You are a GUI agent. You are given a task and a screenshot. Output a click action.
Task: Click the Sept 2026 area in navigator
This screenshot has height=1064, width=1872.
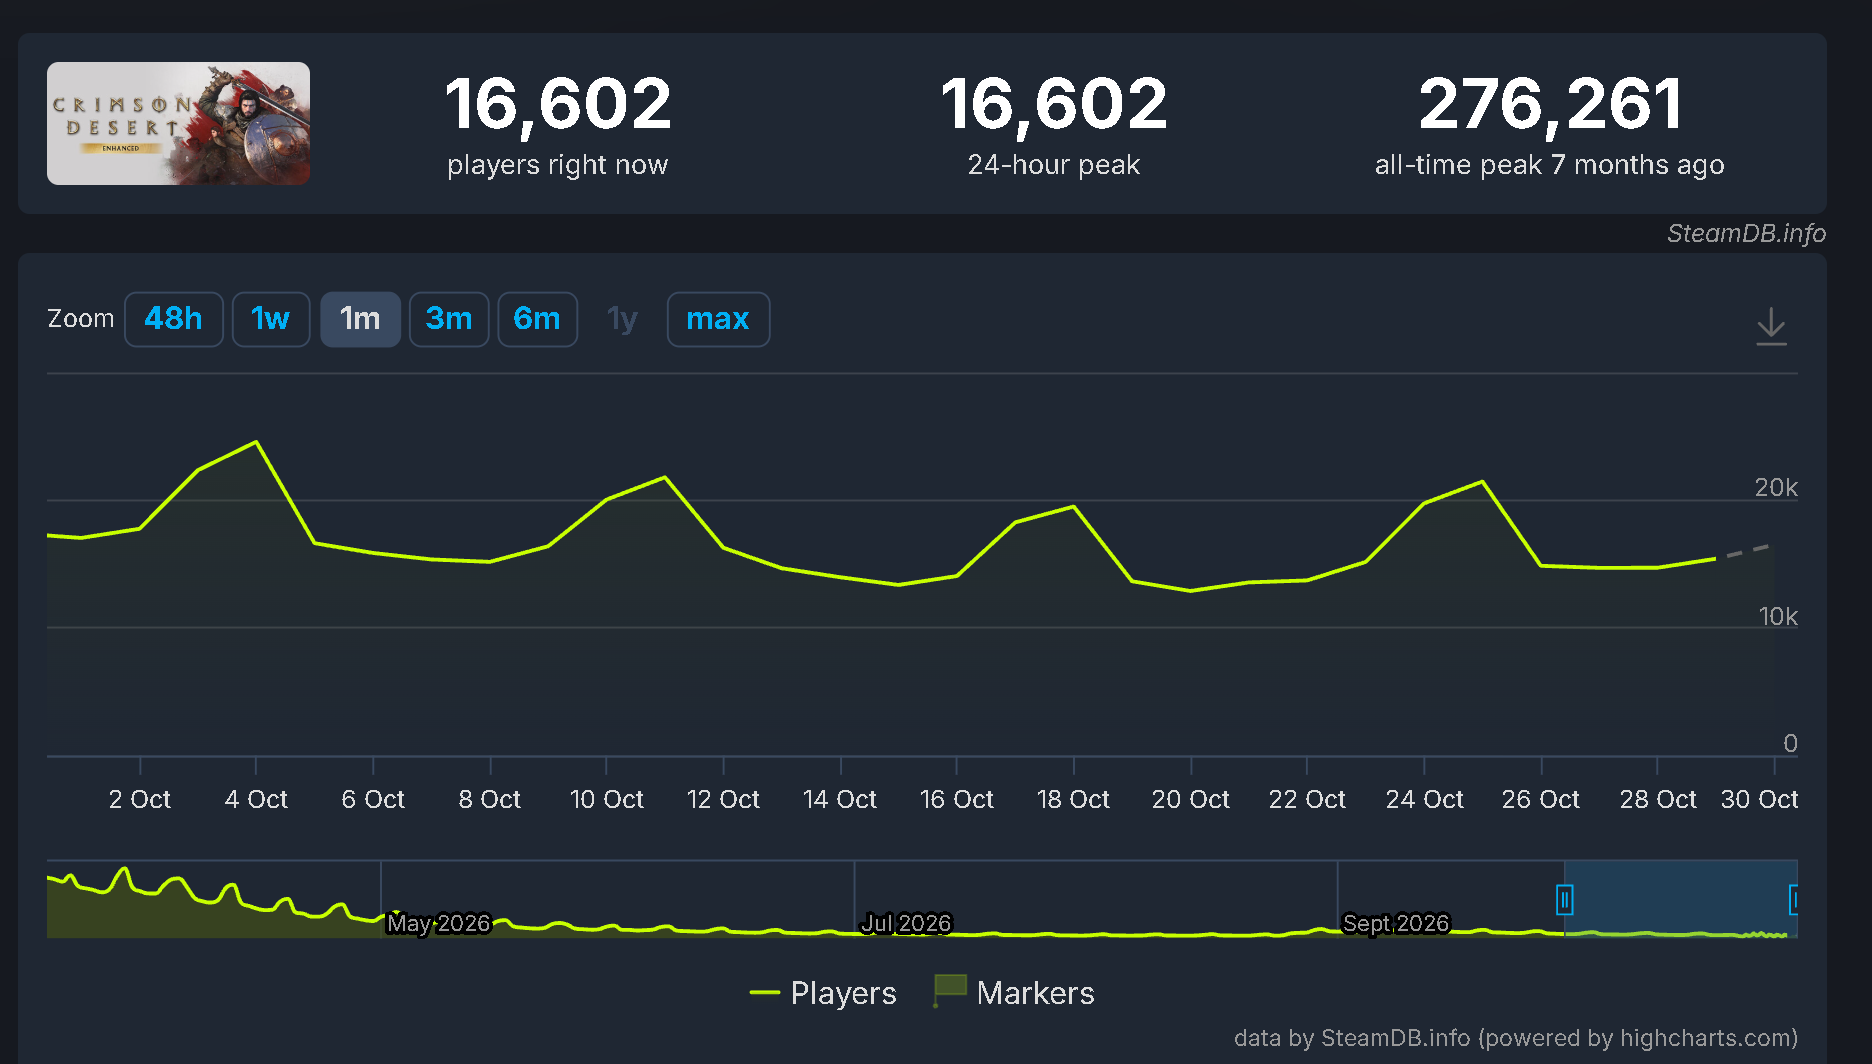coord(1396,923)
